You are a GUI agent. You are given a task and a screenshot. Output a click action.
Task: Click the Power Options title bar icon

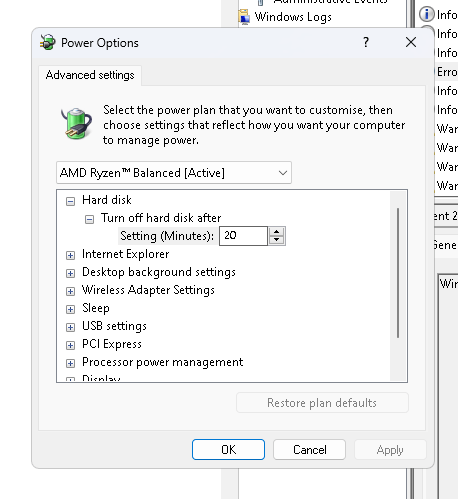click(48, 42)
